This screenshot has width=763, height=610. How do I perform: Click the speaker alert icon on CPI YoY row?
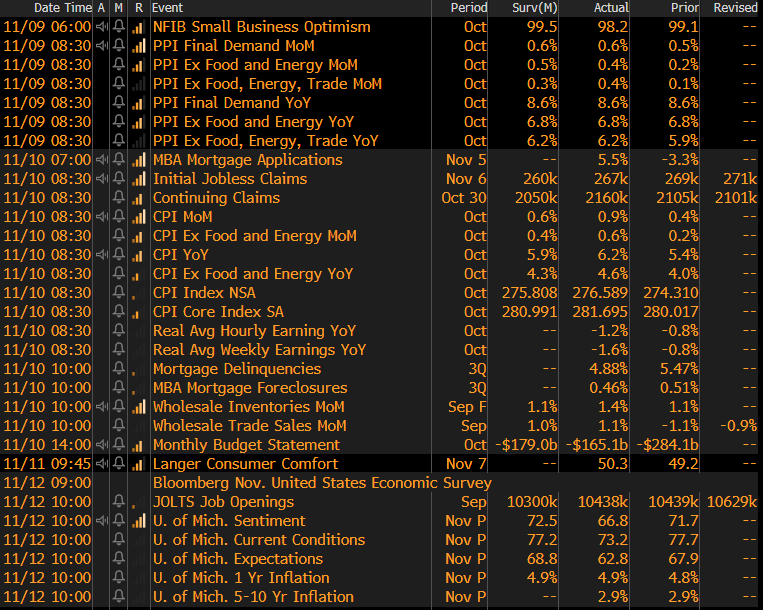point(101,255)
